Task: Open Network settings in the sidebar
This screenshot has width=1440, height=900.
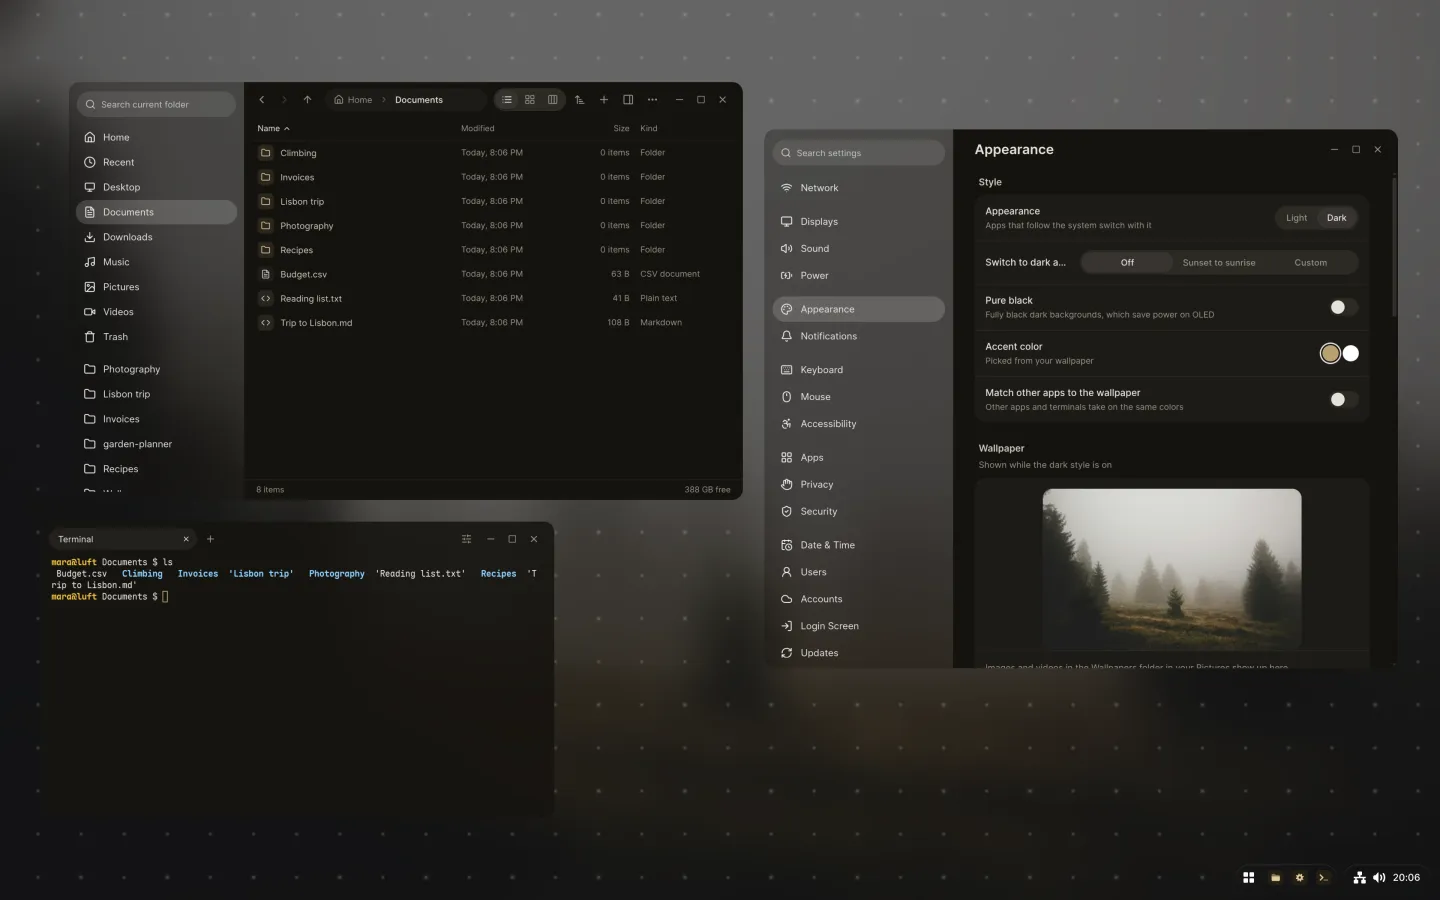Action: [858, 188]
